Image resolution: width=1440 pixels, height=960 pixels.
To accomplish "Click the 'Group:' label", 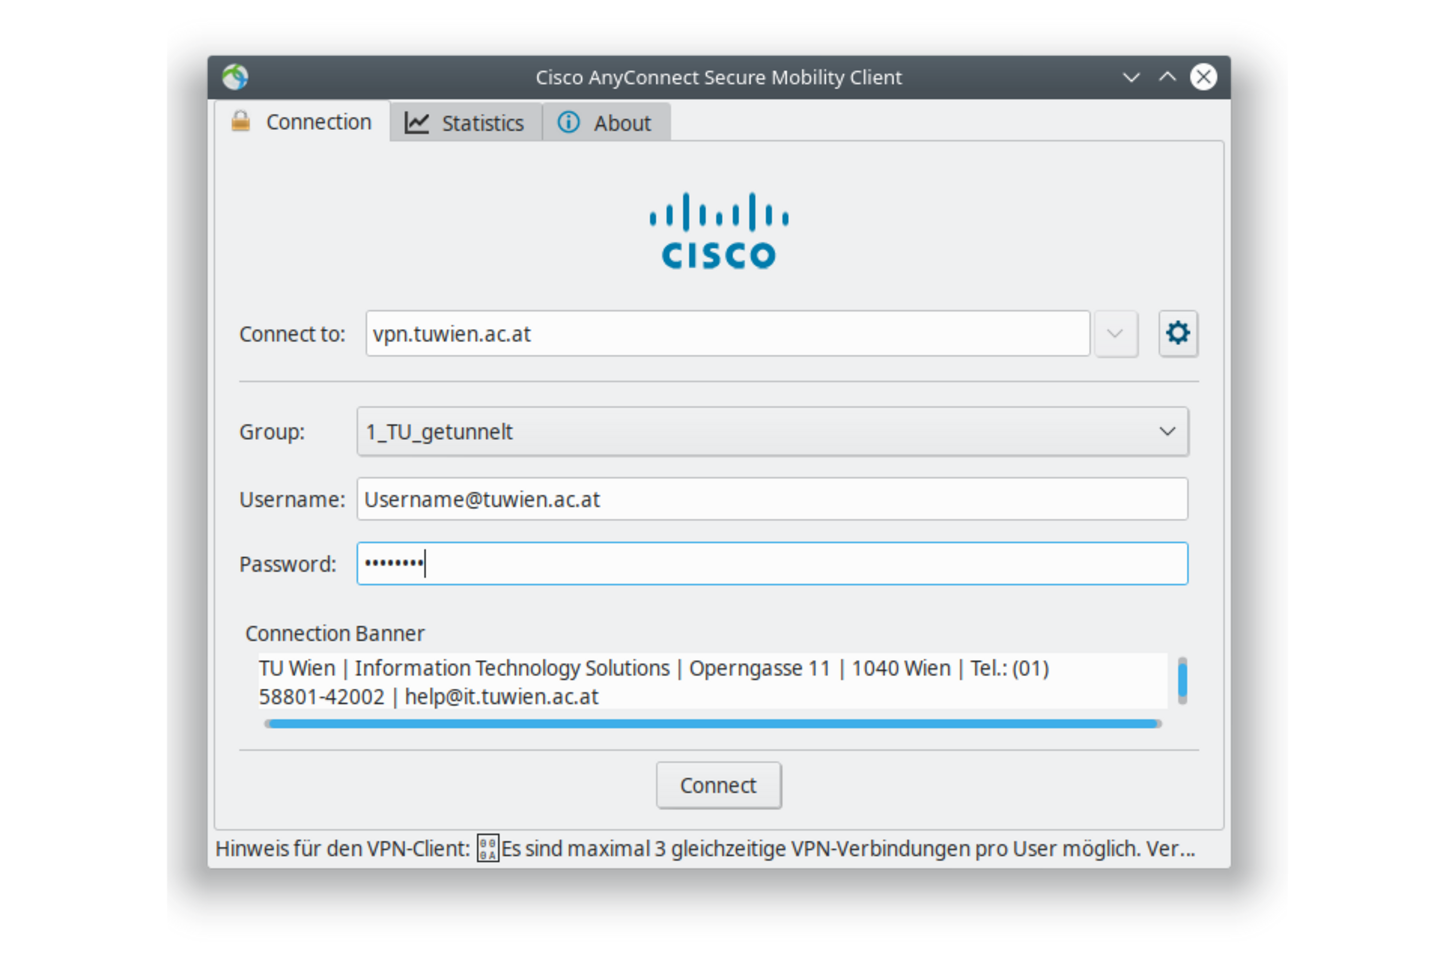I will tap(272, 431).
